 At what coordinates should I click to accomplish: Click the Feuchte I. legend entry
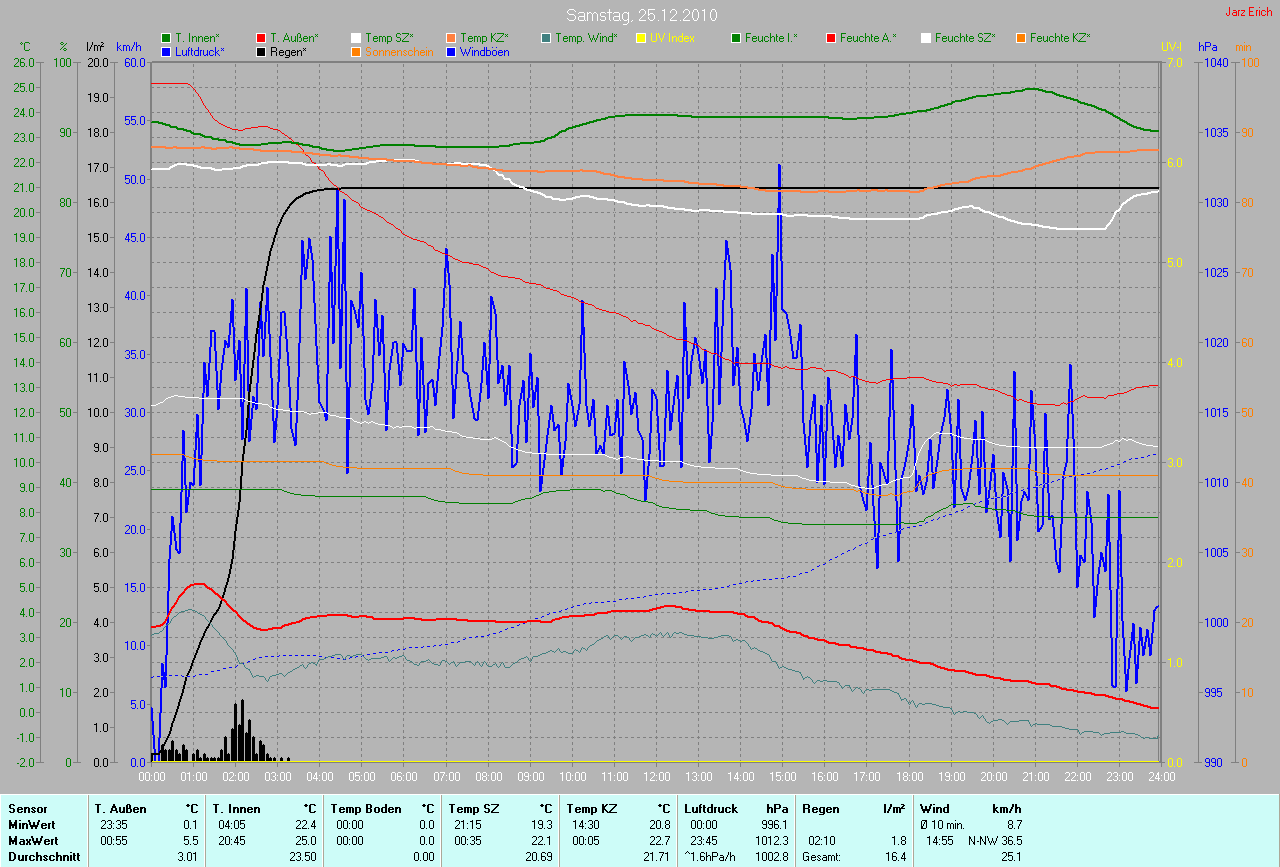770,38
